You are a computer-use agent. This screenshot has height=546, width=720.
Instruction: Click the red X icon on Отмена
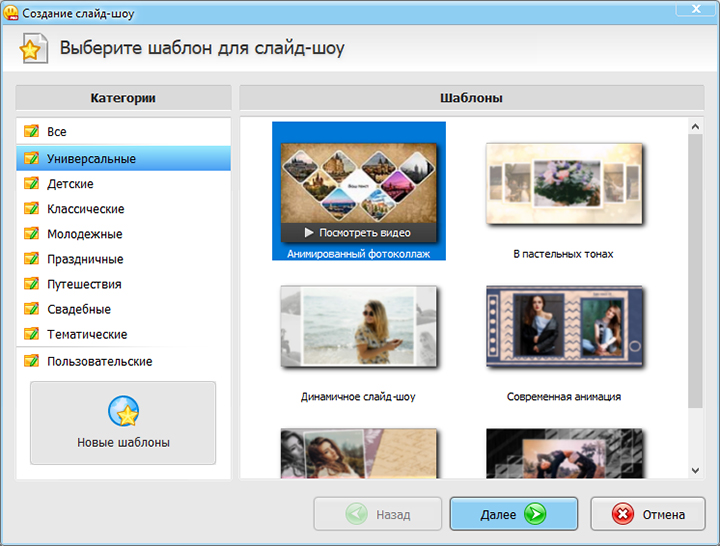[x=623, y=514]
